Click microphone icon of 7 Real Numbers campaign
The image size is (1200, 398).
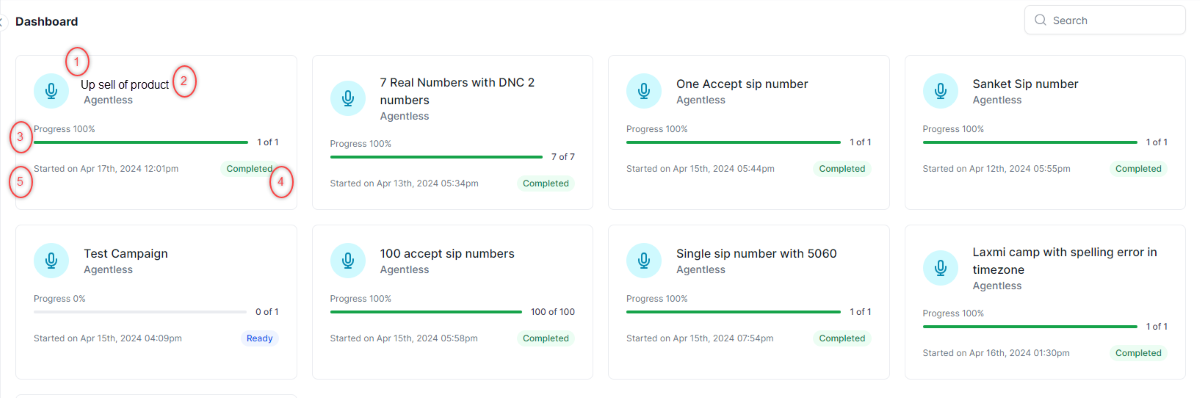tap(348, 99)
